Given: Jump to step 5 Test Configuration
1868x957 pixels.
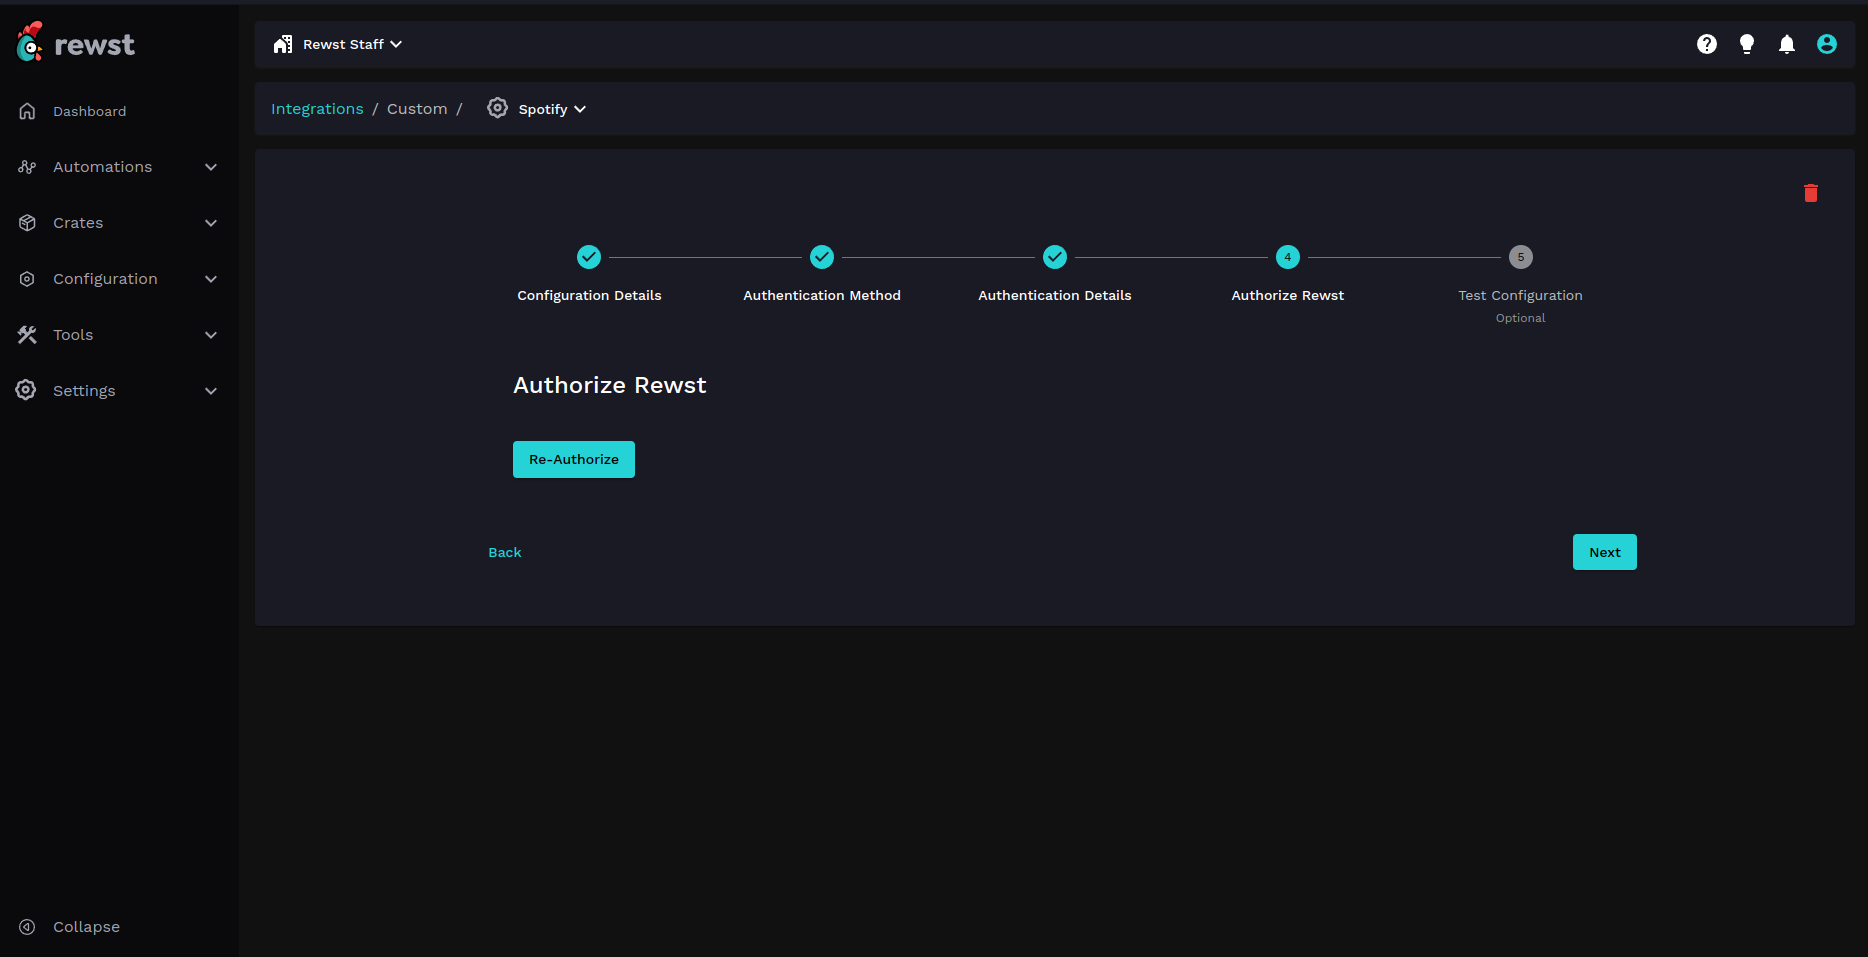Looking at the screenshot, I should [1520, 257].
